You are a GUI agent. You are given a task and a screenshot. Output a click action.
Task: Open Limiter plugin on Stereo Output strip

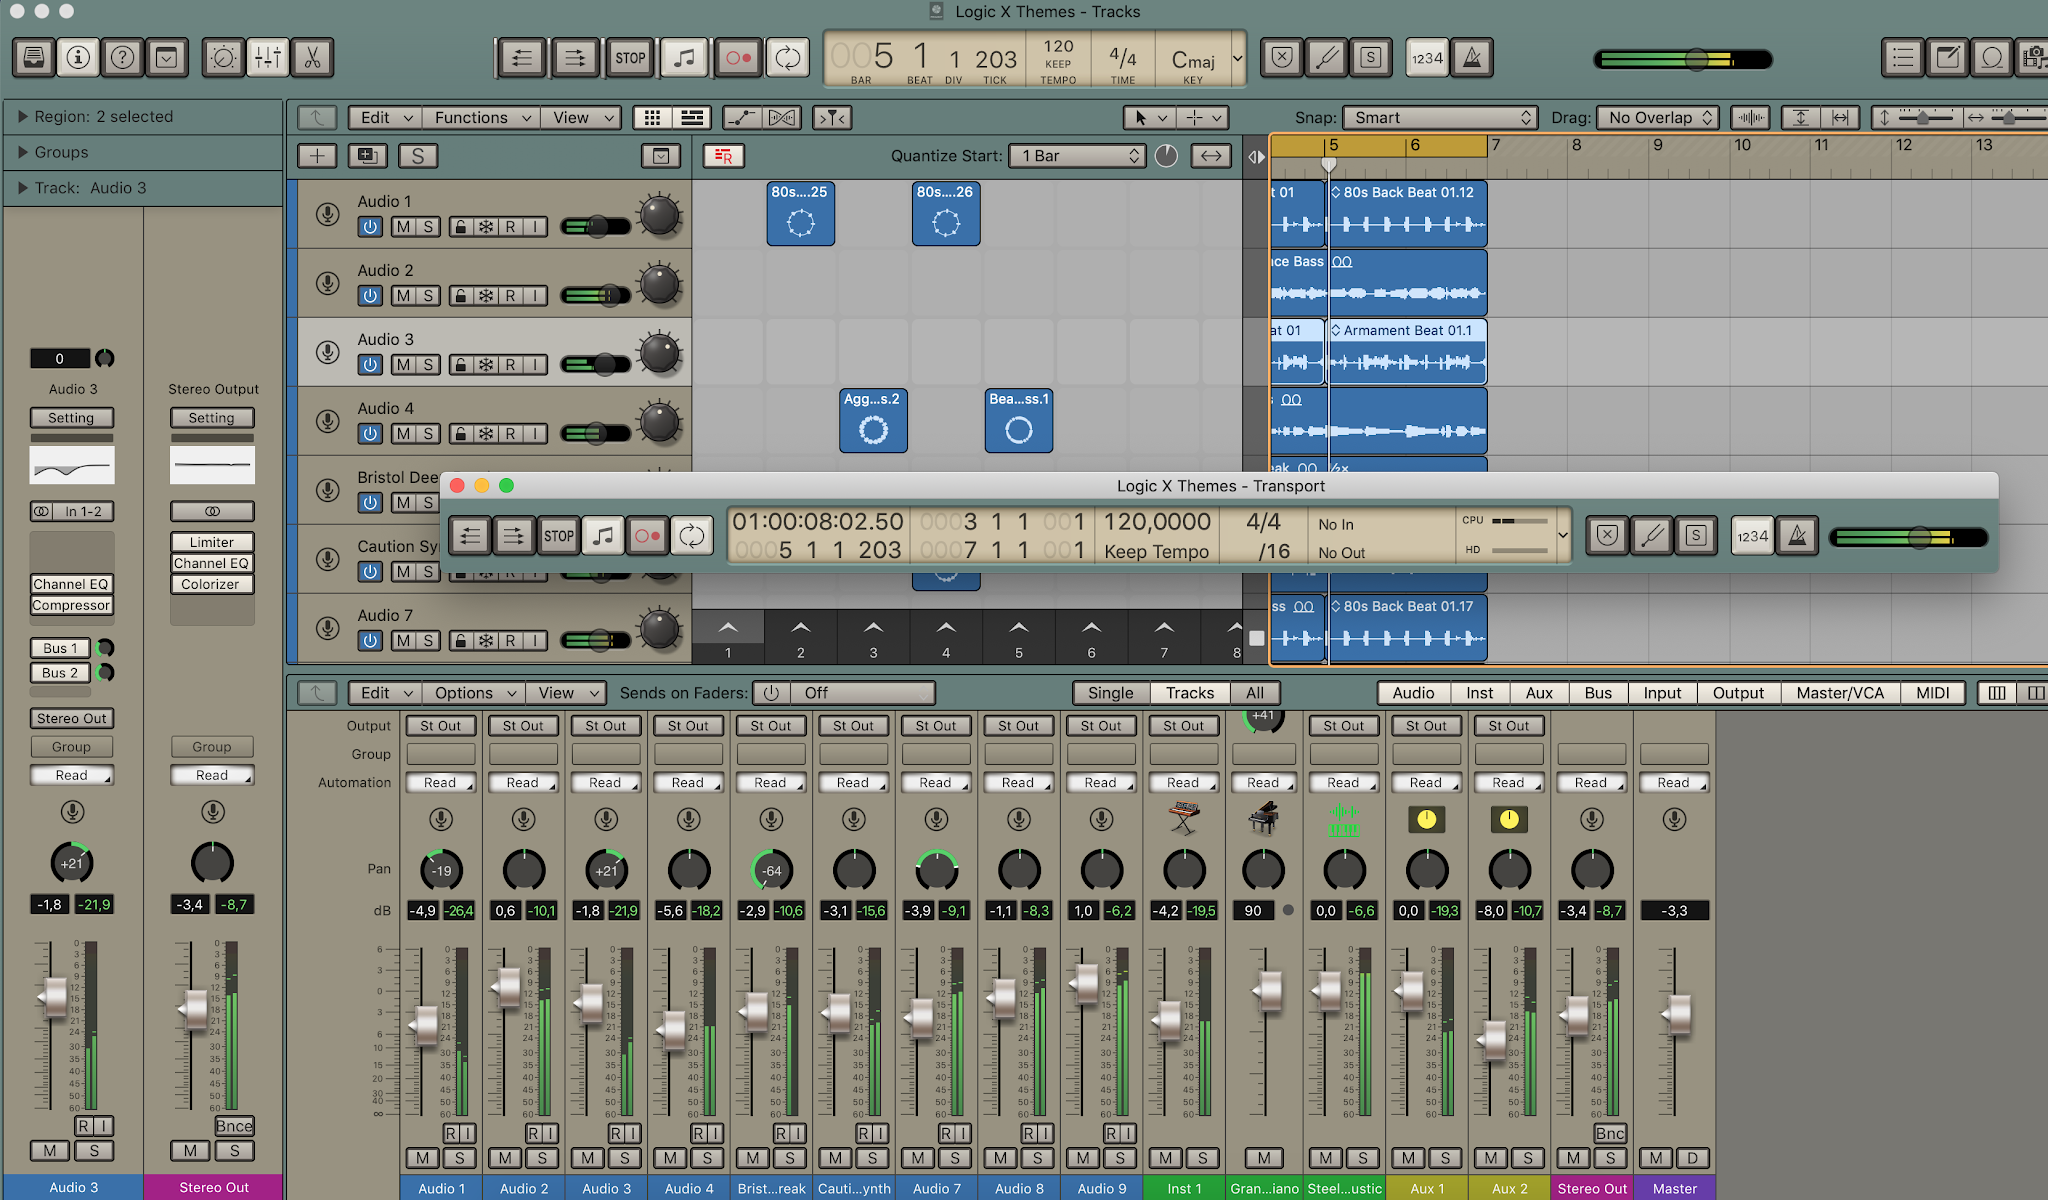[212, 542]
